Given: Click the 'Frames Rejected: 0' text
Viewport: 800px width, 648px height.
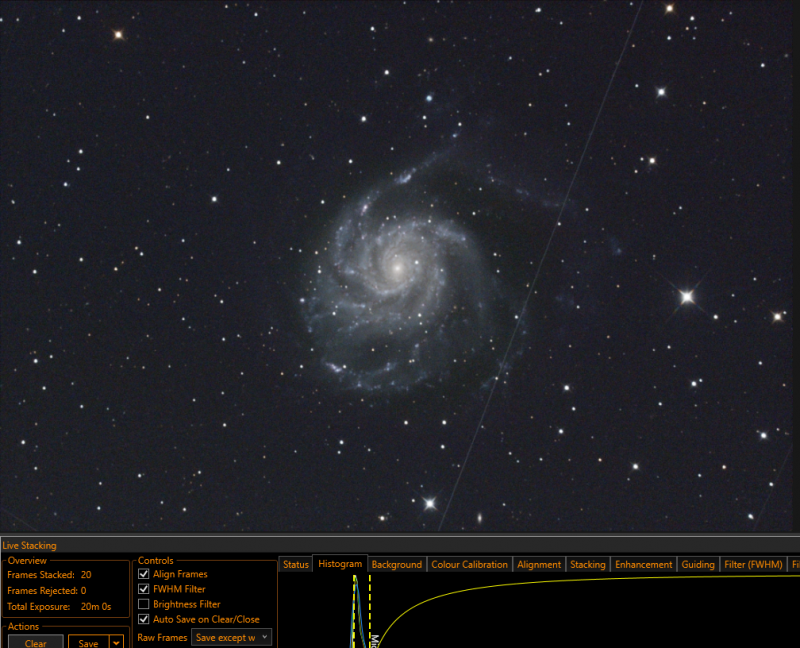Looking at the screenshot, I should coord(46,590).
